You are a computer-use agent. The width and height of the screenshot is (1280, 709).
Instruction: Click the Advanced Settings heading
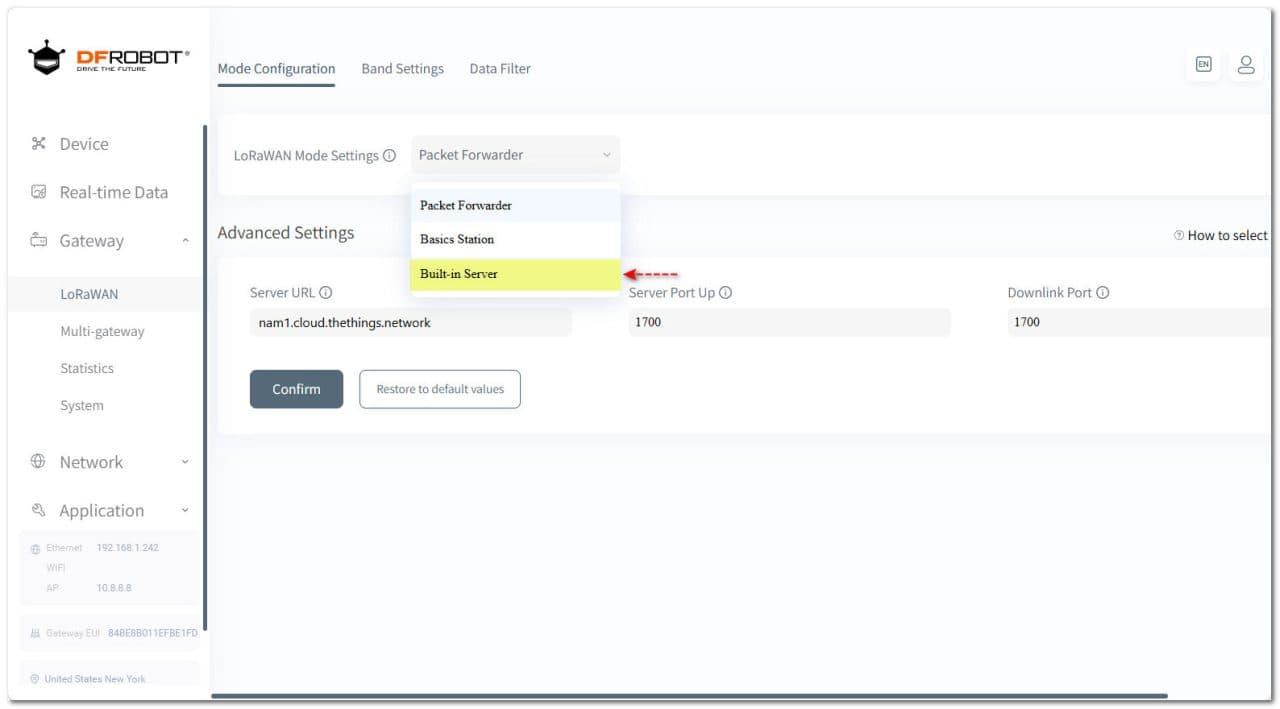(x=286, y=233)
